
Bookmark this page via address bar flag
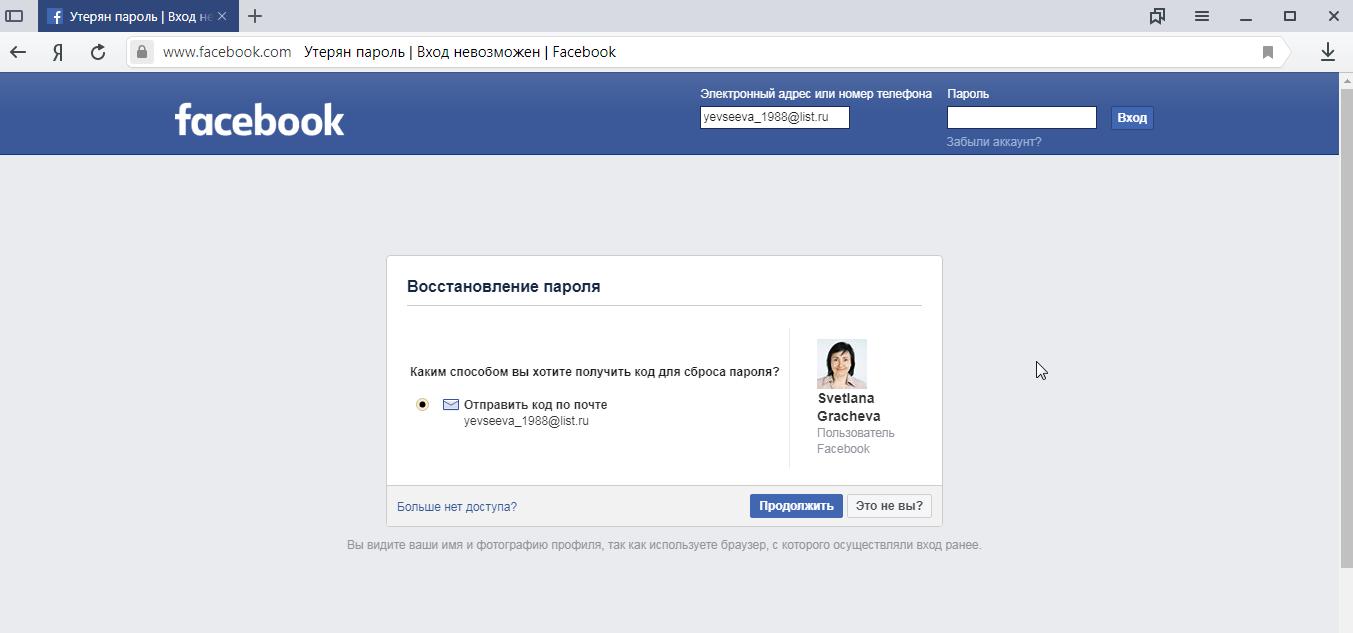pyautogui.click(x=1268, y=52)
